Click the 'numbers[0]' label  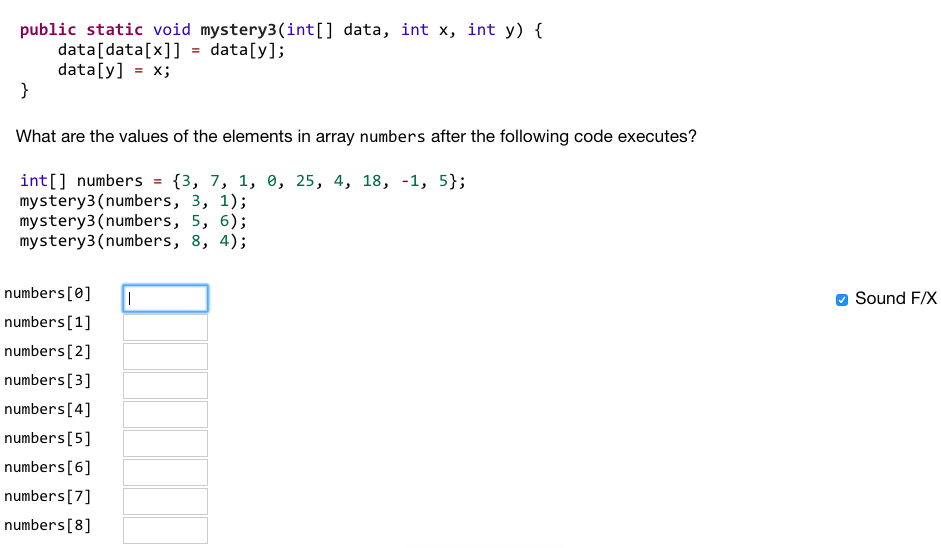tap(47, 294)
